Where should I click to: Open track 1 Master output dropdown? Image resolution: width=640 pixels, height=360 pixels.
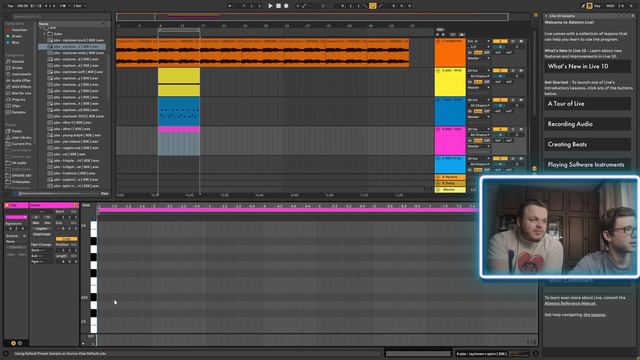478,58
